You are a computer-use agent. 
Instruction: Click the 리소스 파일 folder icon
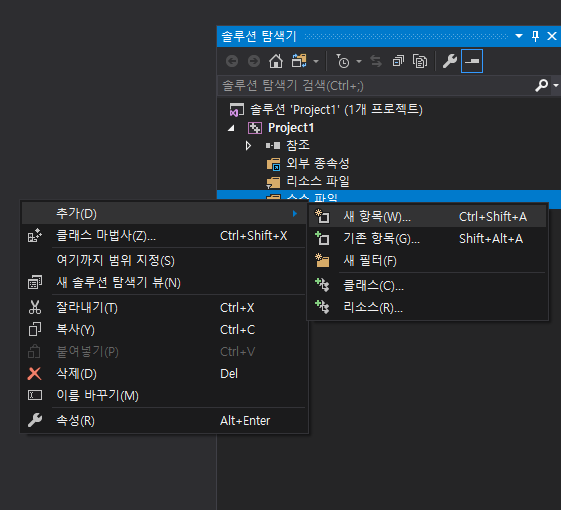tap(273, 182)
